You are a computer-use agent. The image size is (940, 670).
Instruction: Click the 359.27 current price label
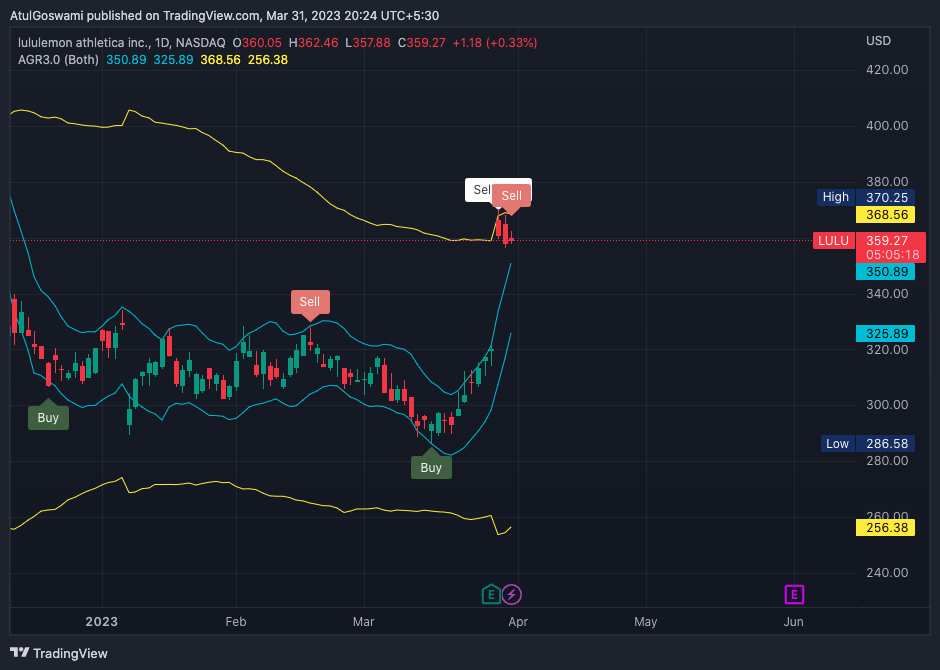[887, 240]
